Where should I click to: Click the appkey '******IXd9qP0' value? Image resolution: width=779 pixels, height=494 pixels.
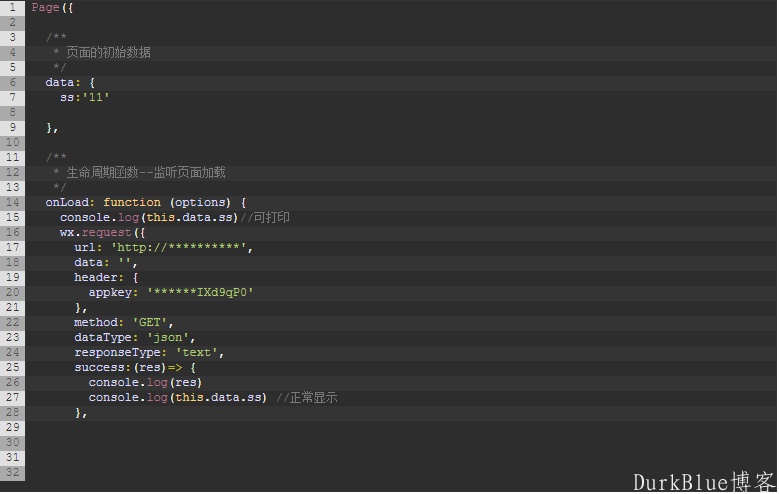tap(200, 292)
